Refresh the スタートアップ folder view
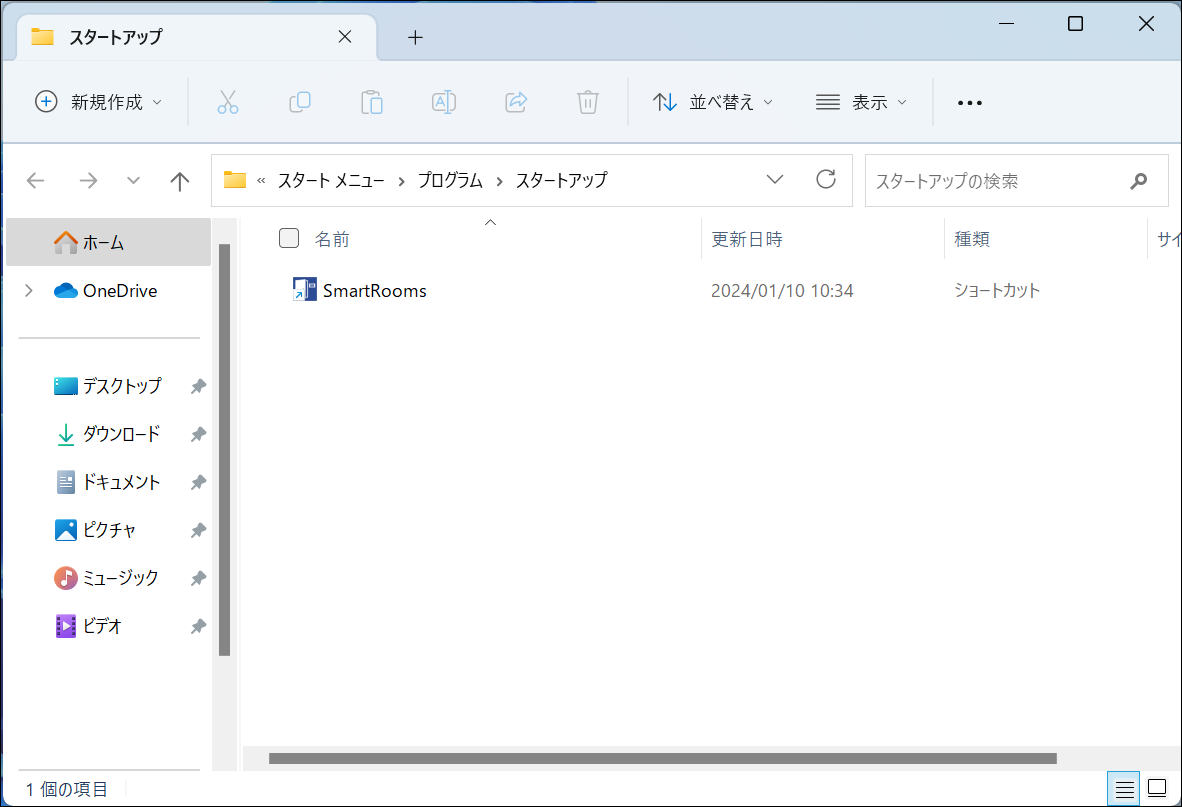This screenshot has height=807, width=1182. point(826,180)
